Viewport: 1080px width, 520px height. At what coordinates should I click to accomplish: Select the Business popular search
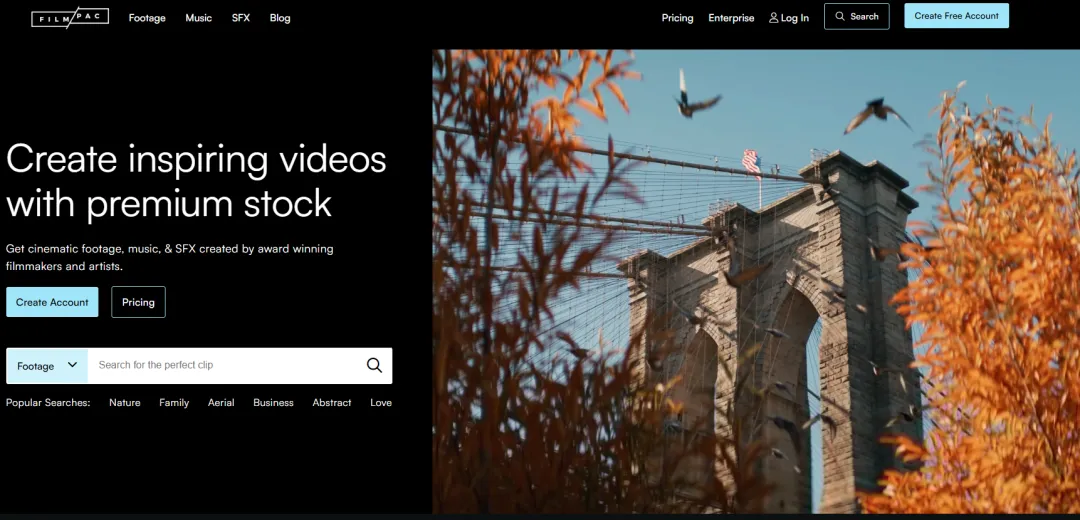point(273,403)
